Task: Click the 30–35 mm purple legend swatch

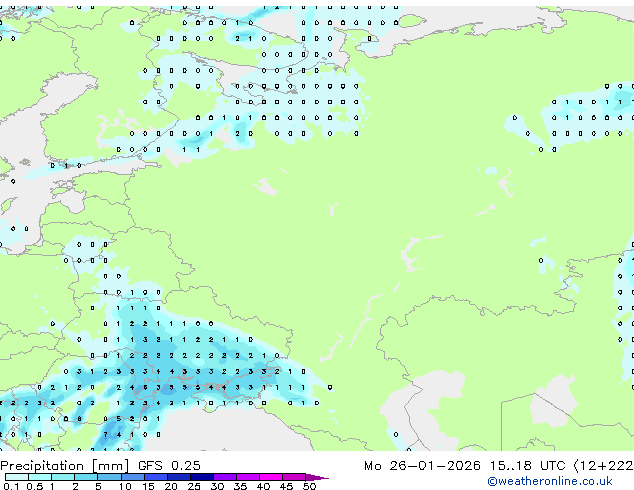Action: click(225, 477)
